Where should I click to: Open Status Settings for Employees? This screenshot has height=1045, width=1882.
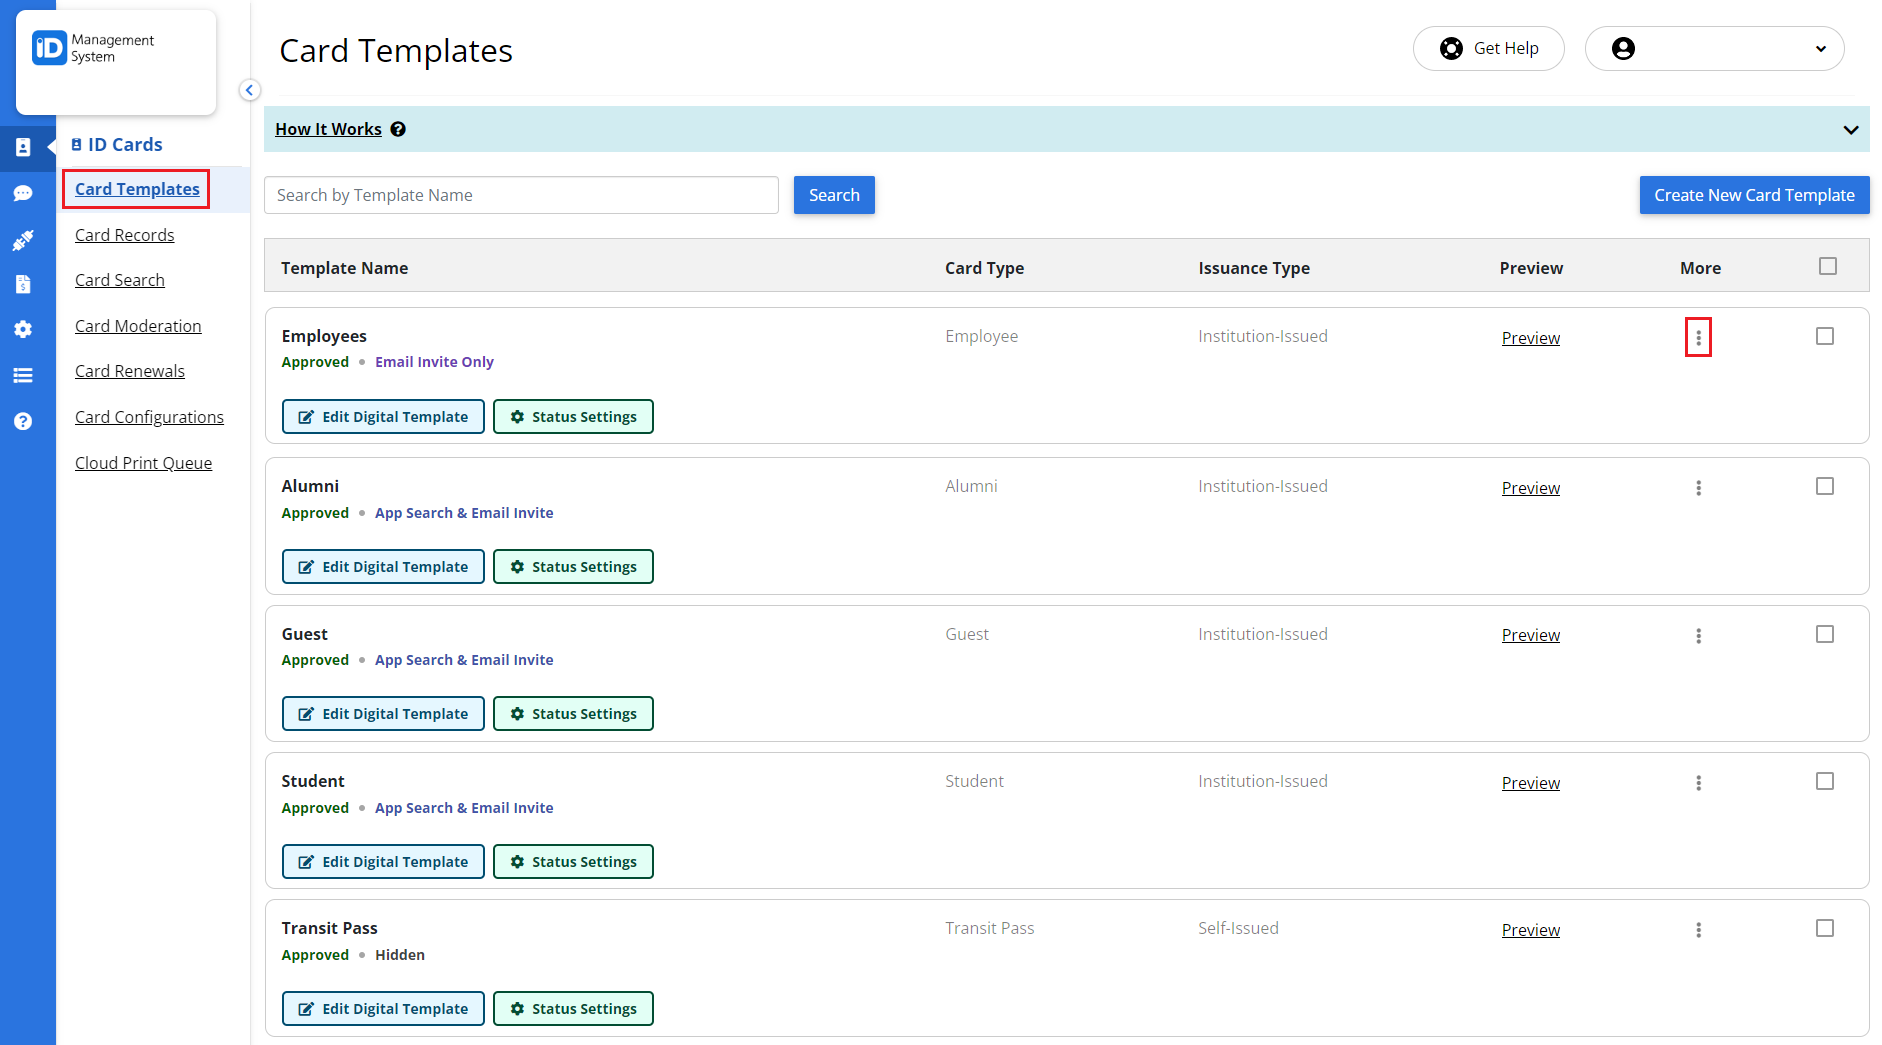[573, 417]
